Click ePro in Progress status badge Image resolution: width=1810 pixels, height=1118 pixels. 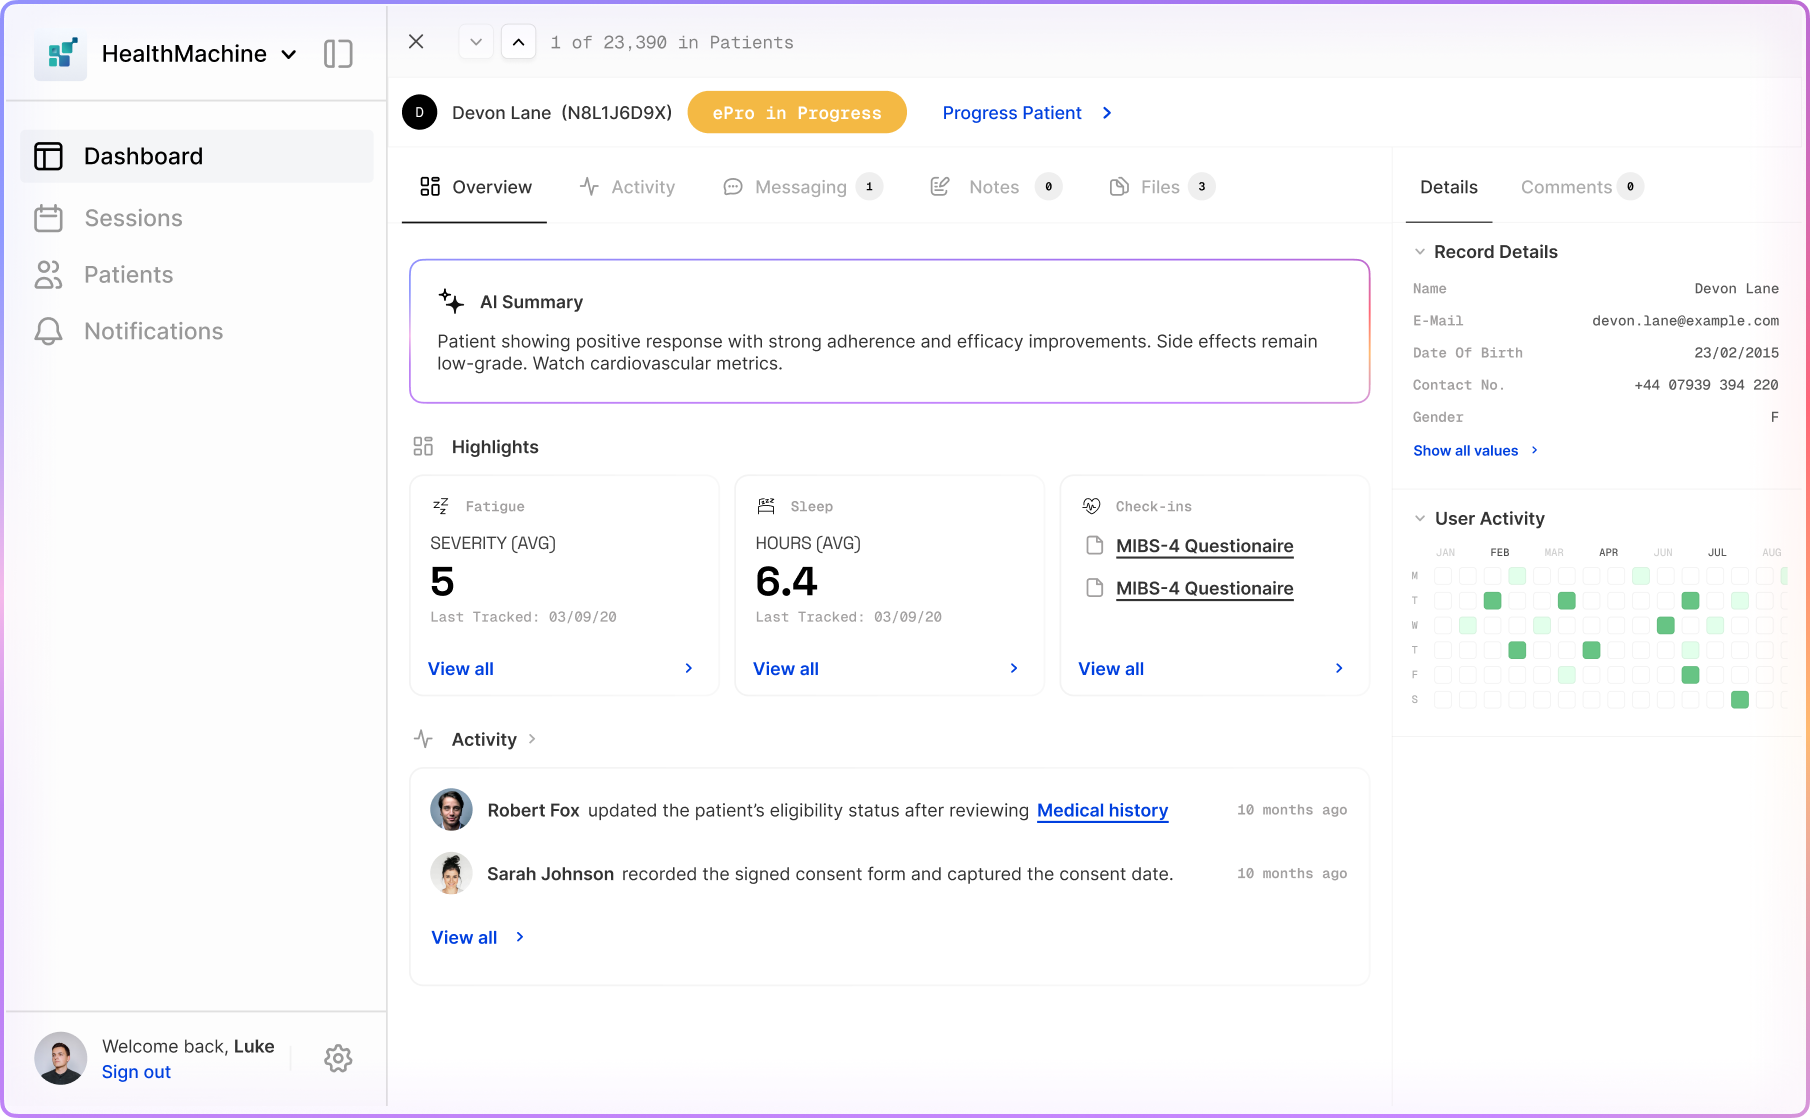797,113
